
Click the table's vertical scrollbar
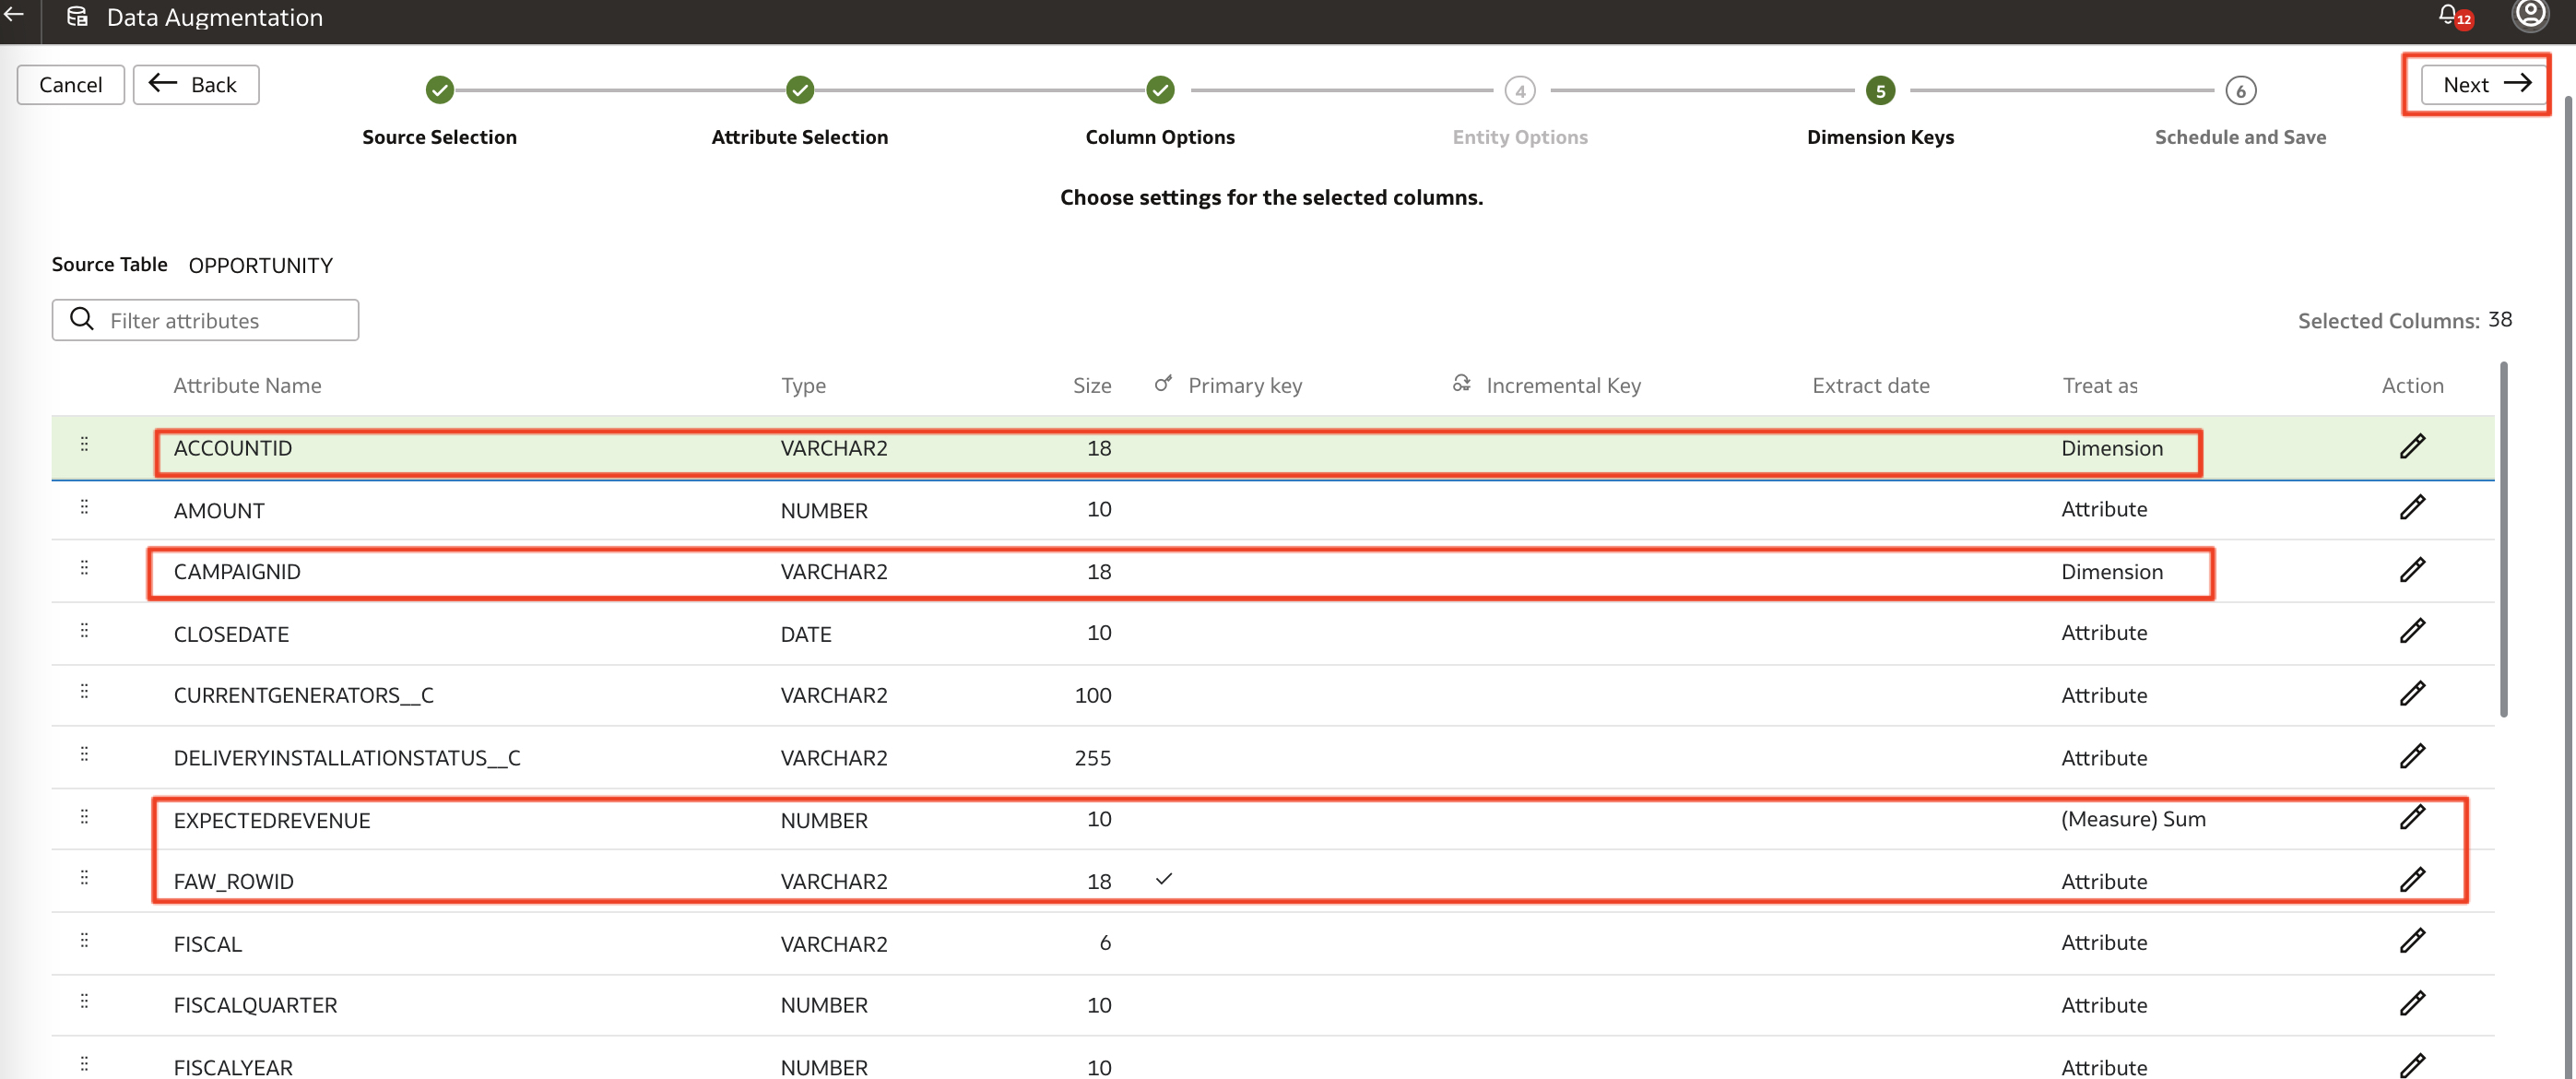[2503, 540]
